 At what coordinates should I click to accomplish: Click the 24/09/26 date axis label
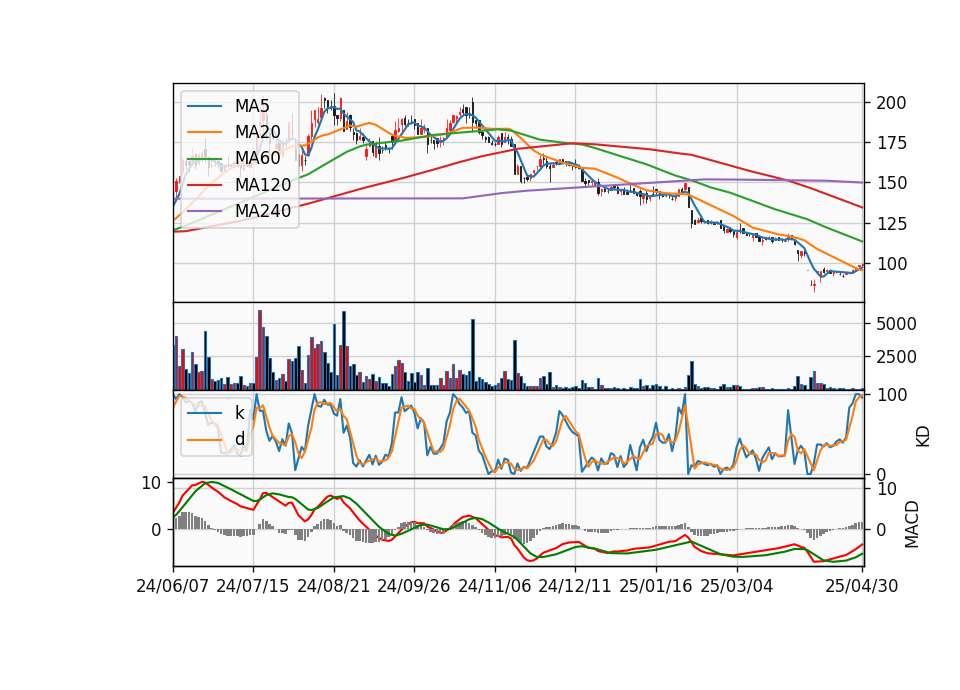[413, 586]
